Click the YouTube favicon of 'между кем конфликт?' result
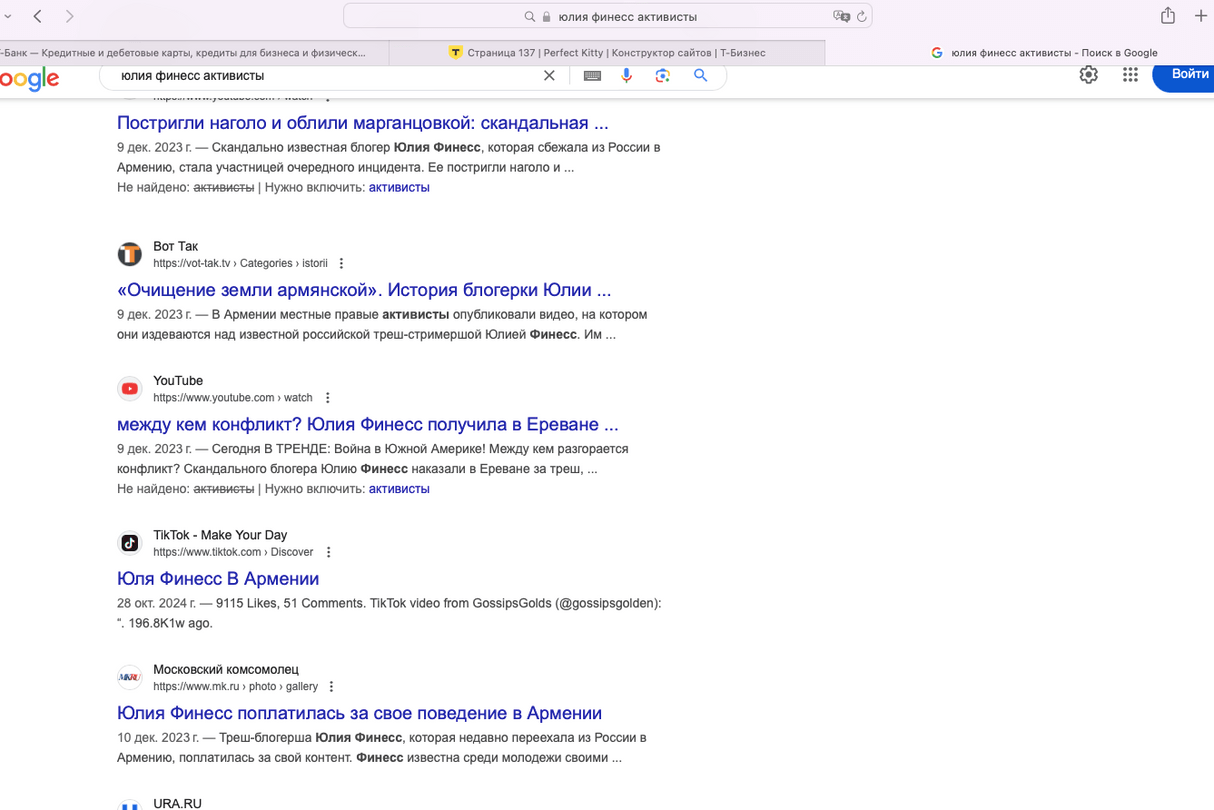Image resolution: width=1214 pixels, height=810 pixels. 130,389
